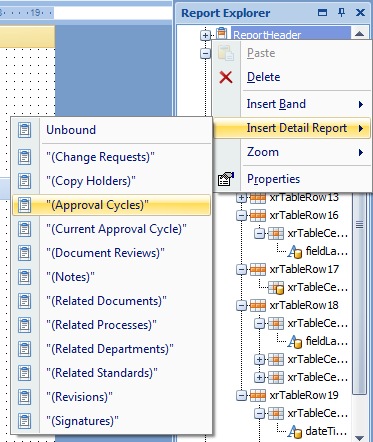Choose "(Revisions)" detail report
Image resolution: width=373 pixels, height=442 pixels.
click(111, 397)
